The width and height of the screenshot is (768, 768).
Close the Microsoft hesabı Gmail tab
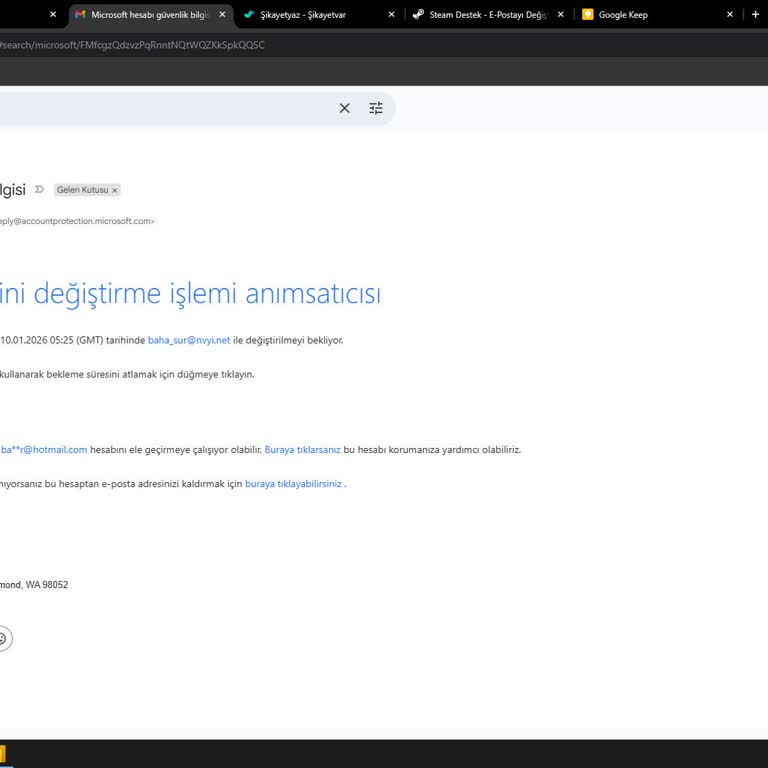tap(222, 15)
